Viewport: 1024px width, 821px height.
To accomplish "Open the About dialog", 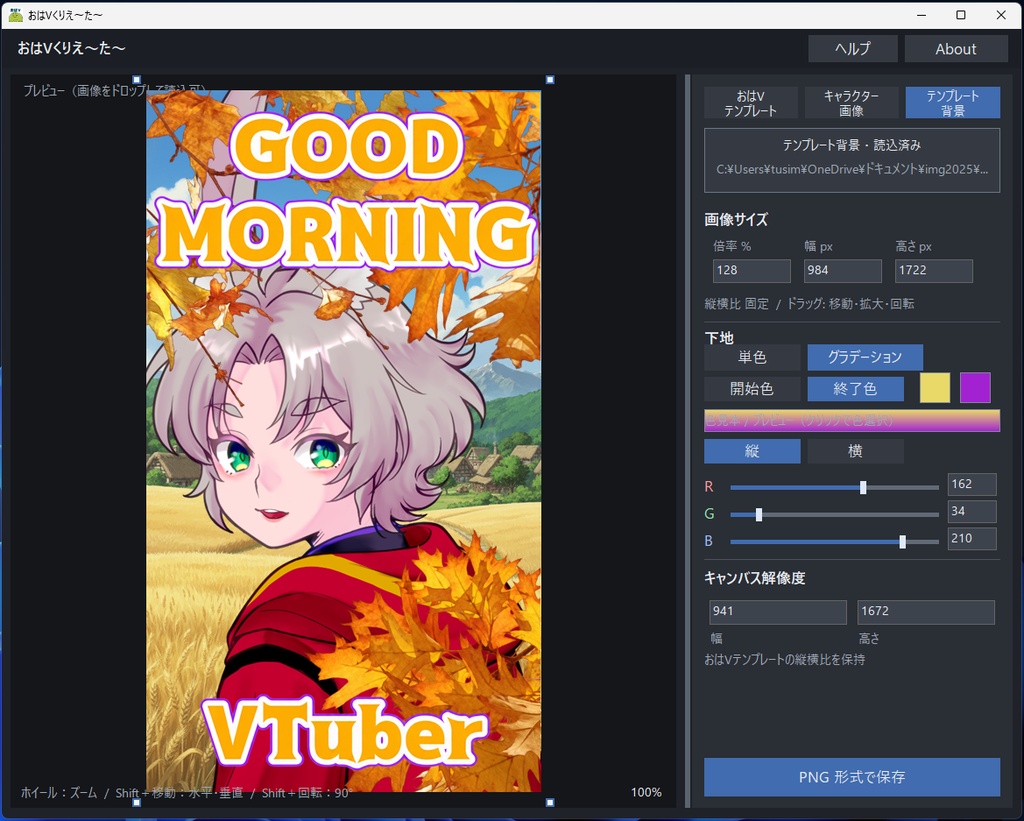I will pos(955,49).
